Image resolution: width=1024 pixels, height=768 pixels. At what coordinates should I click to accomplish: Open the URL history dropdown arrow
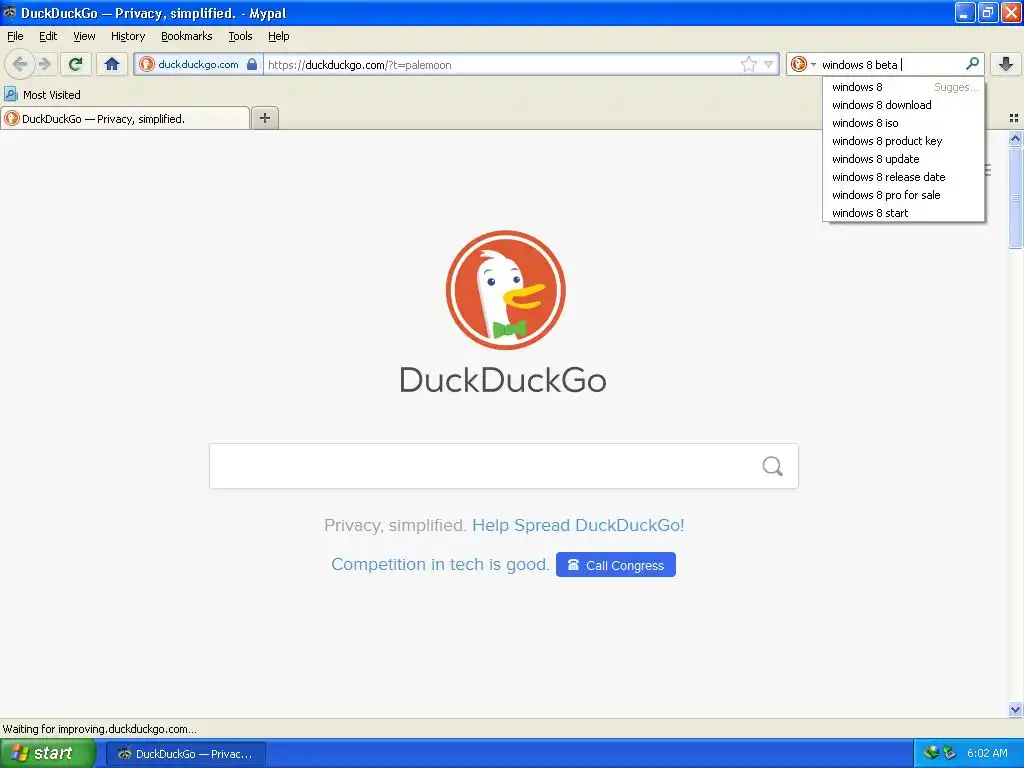[769, 65]
